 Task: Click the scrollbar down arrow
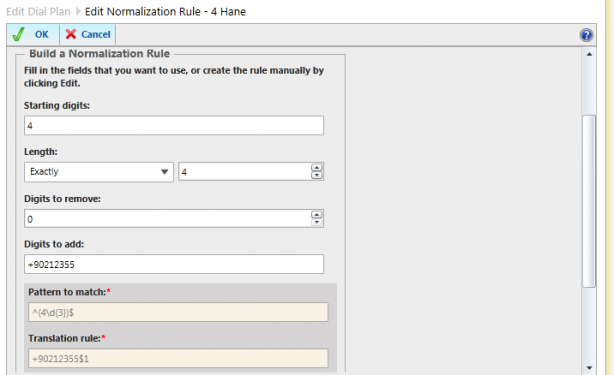[589, 368]
